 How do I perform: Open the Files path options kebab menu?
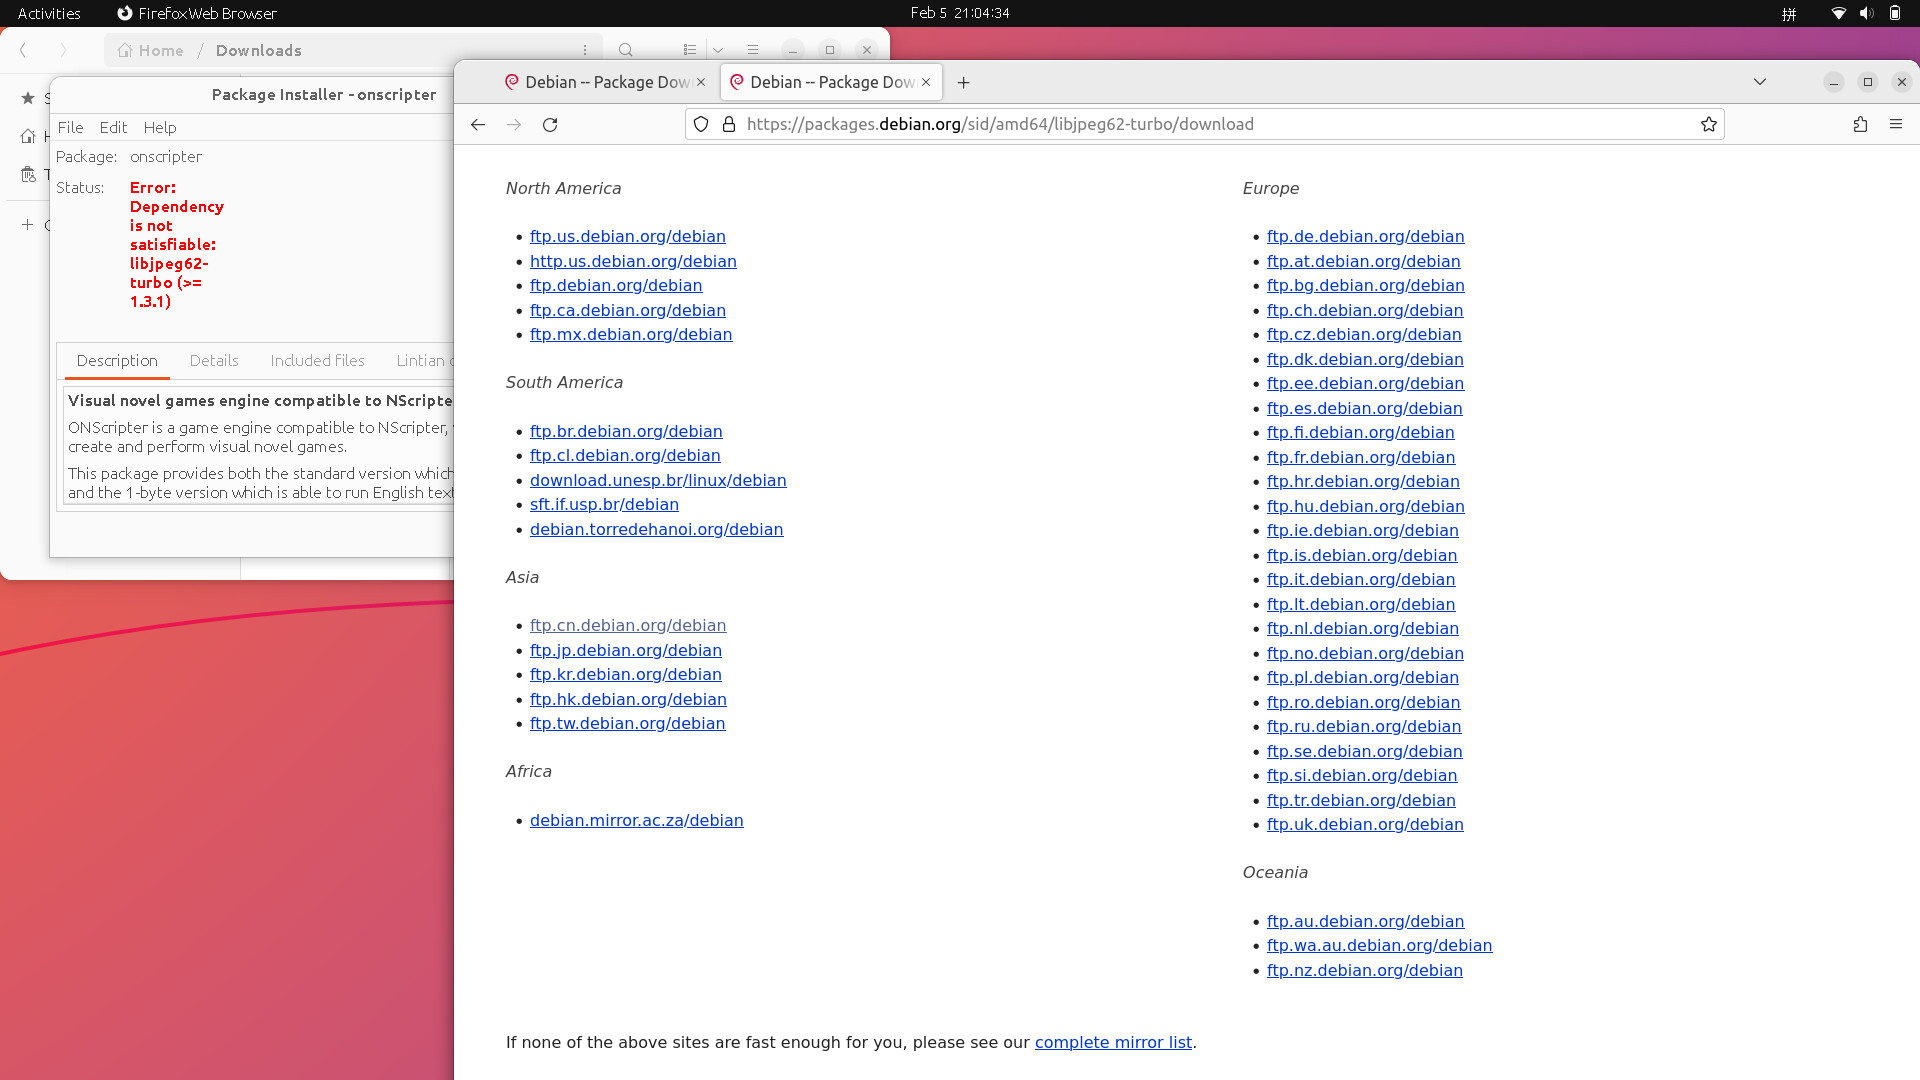[x=585, y=50]
